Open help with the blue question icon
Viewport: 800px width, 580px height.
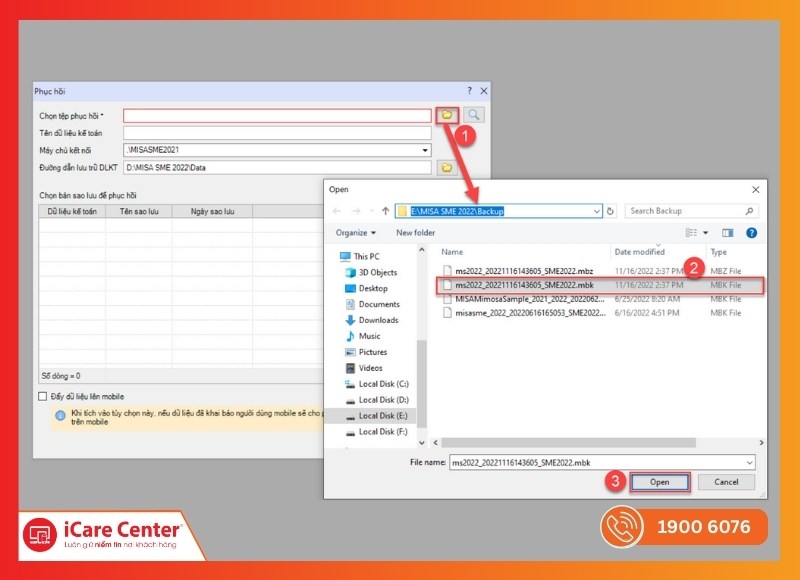click(x=751, y=233)
